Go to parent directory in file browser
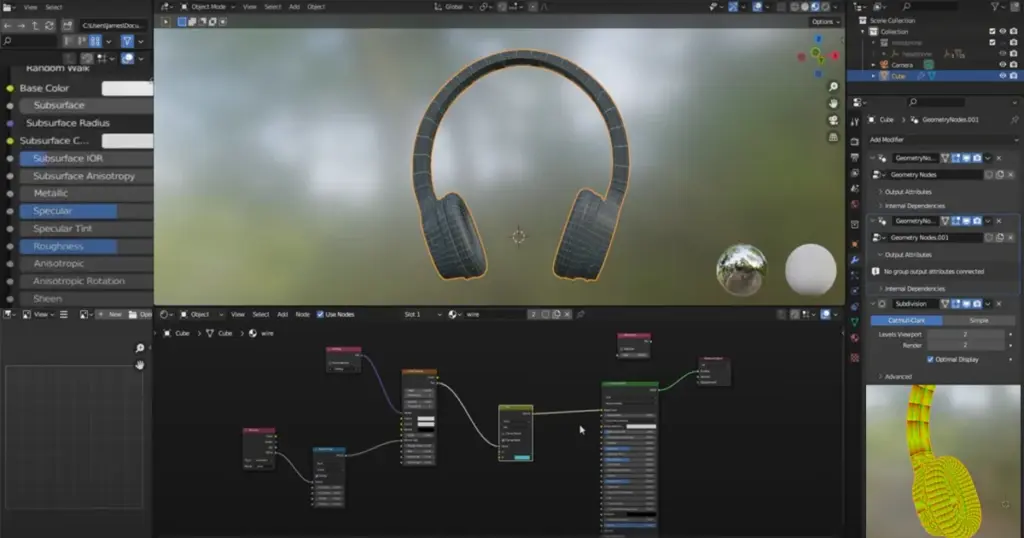 coord(35,25)
